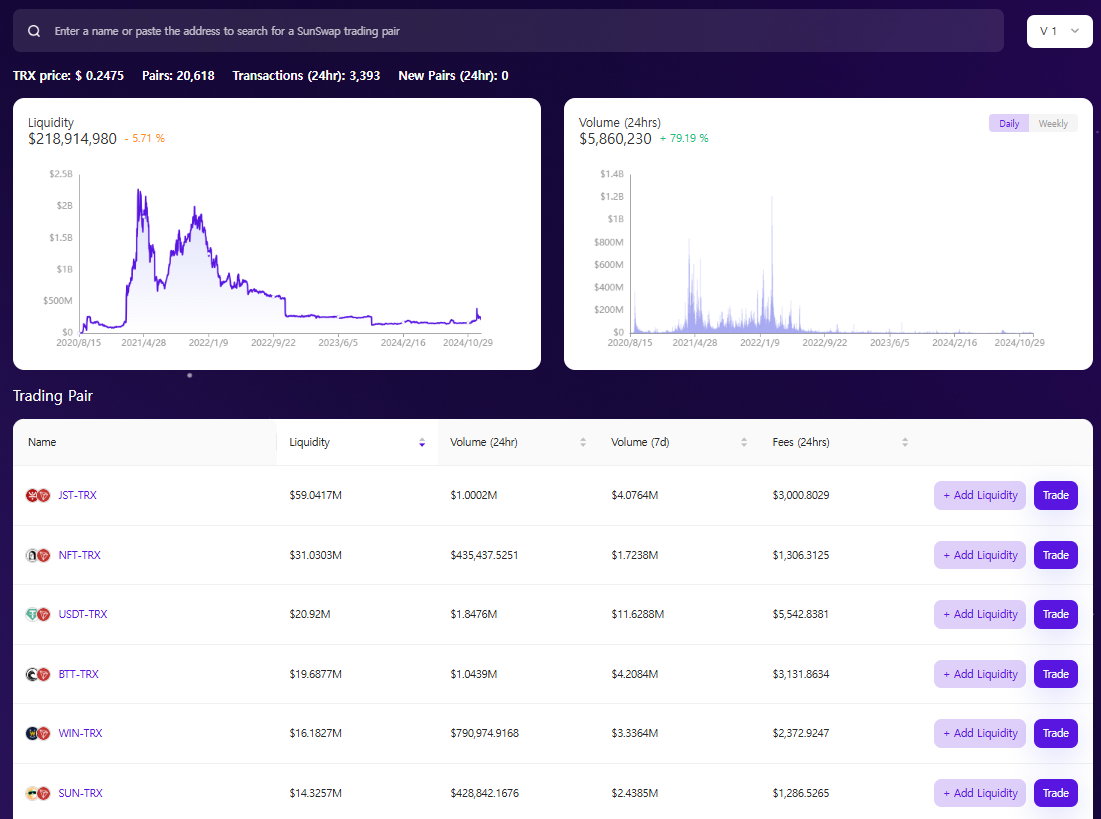Click the Trading Pair section heading

pyautogui.click(x=53, y=395)
